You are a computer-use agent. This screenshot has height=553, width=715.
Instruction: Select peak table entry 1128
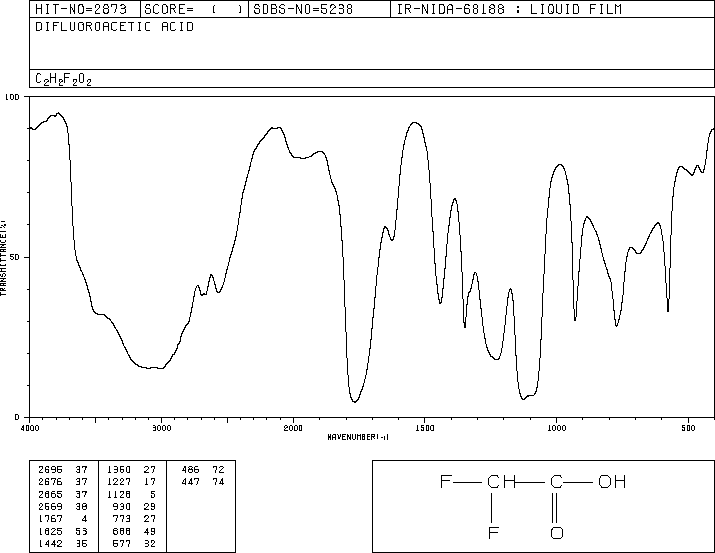pos(119,494)
